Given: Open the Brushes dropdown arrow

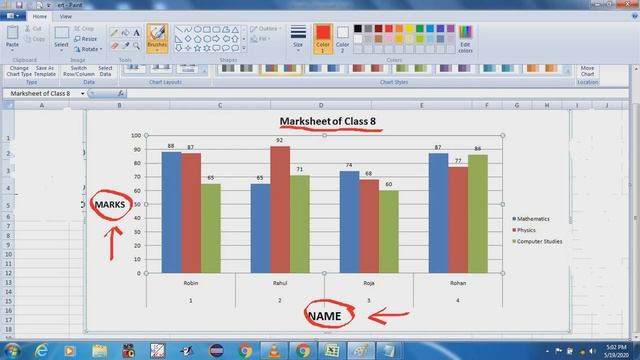Looking at the screenshot, I should pos(157,50).
